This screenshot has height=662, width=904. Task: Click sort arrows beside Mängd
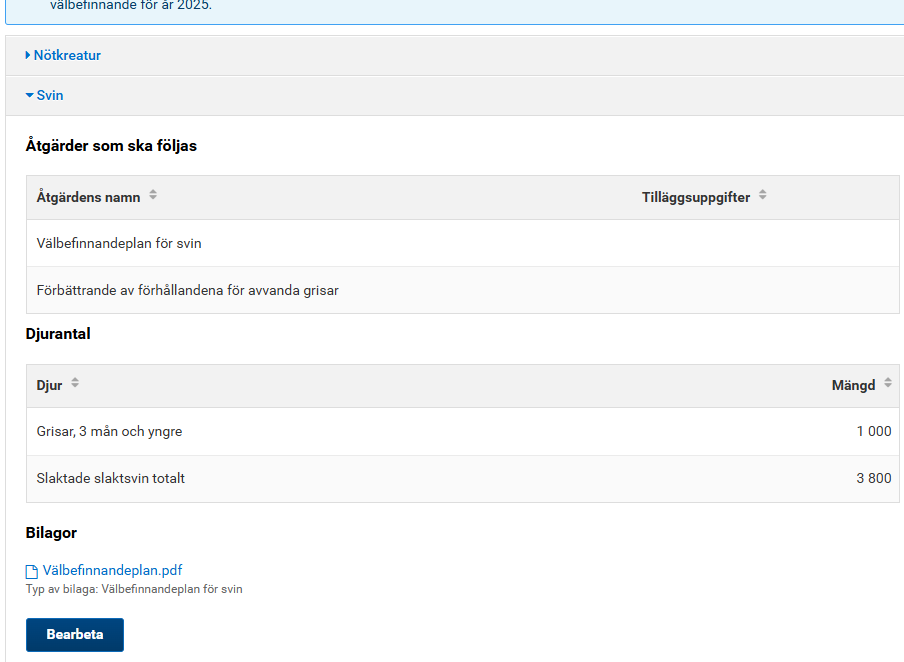pyautogui.click(x=887, y=383)
